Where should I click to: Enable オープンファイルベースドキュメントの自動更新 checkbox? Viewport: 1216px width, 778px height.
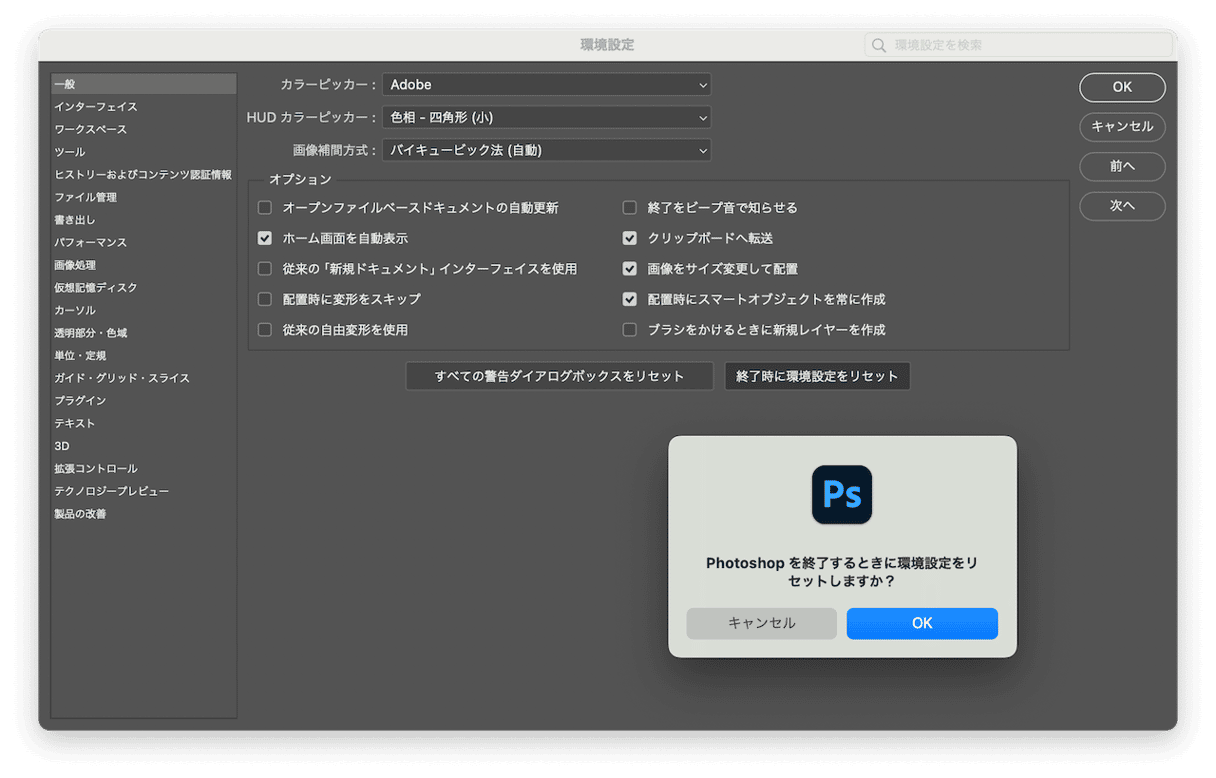[265, 208]
